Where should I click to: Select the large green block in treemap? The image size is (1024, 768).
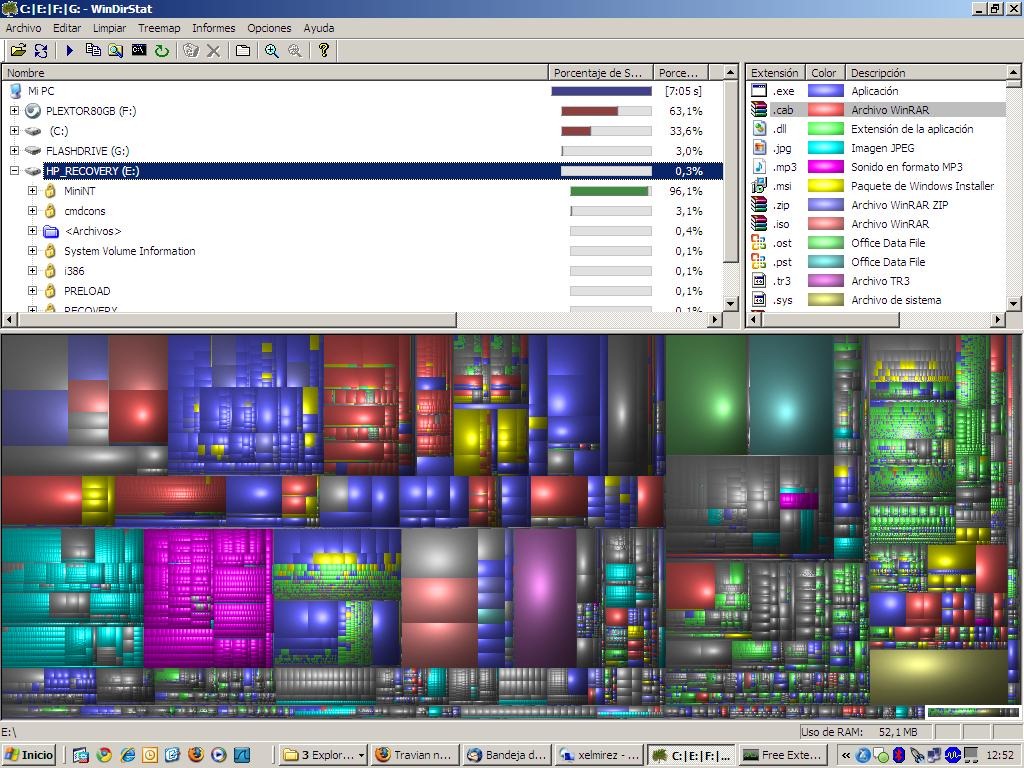[707, 395]
